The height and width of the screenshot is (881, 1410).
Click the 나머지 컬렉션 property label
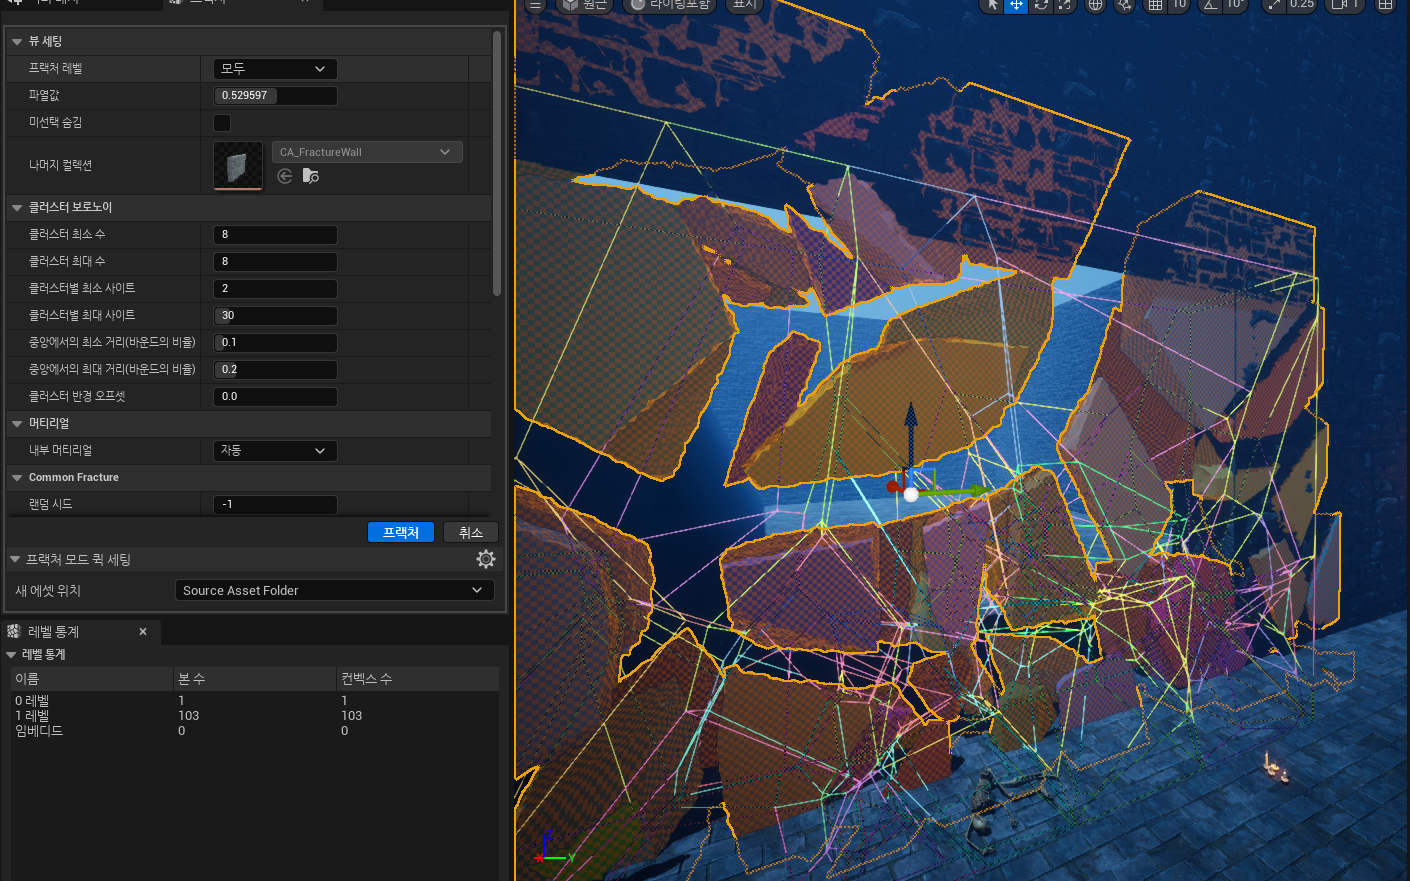(x=60, y=166)
